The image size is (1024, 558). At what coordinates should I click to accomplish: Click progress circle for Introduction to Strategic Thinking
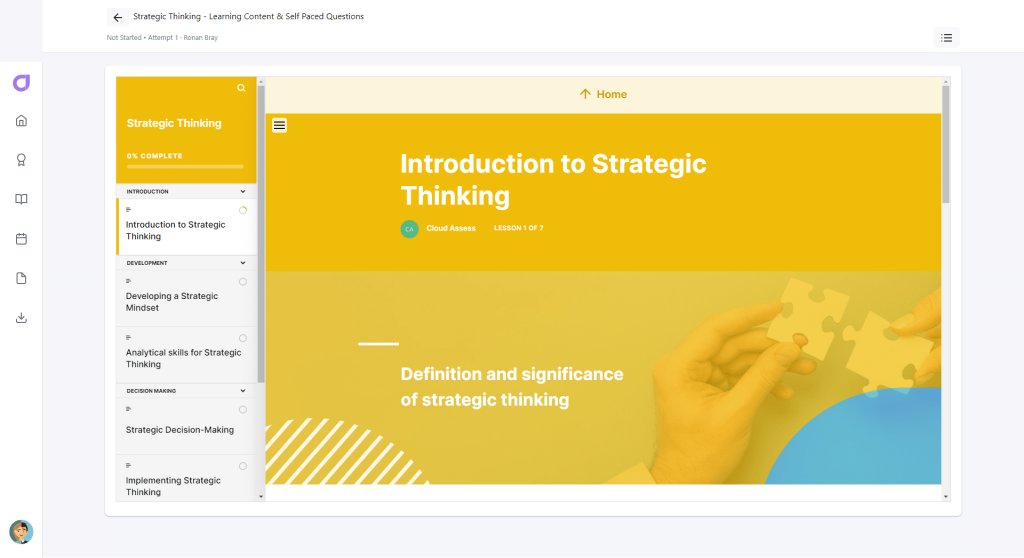tap(243, 210)
